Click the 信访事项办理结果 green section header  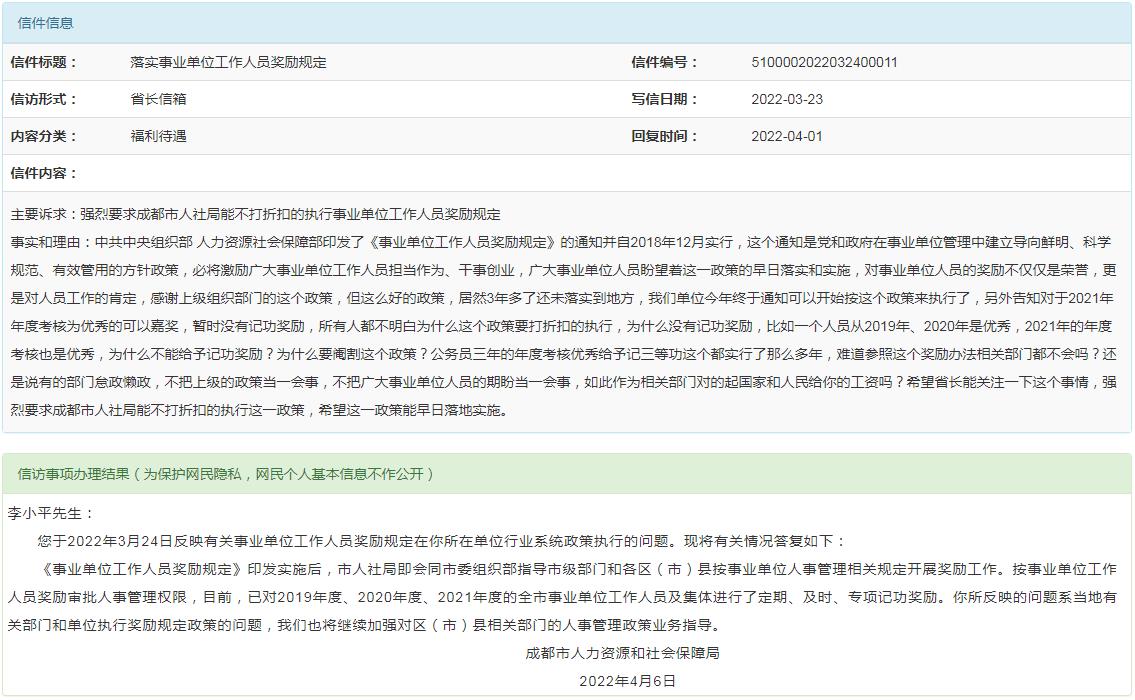(x=226, y=474)
